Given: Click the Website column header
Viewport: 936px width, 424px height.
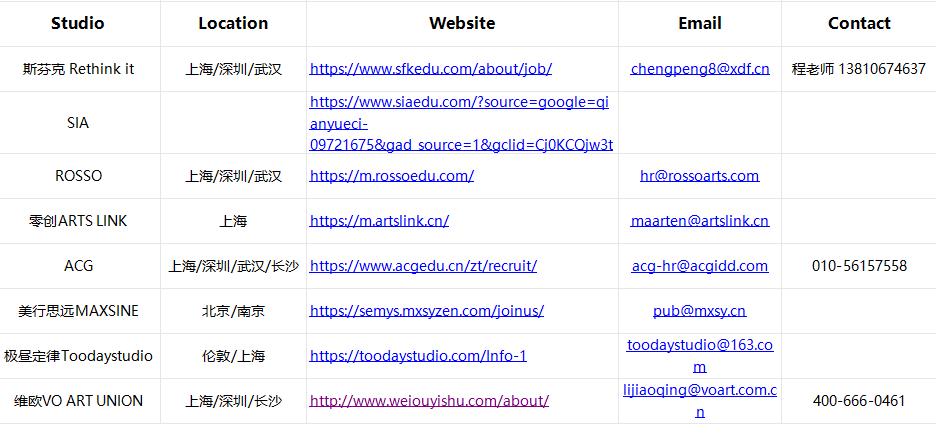Looking at the screenshot, I should click(462, 23).
